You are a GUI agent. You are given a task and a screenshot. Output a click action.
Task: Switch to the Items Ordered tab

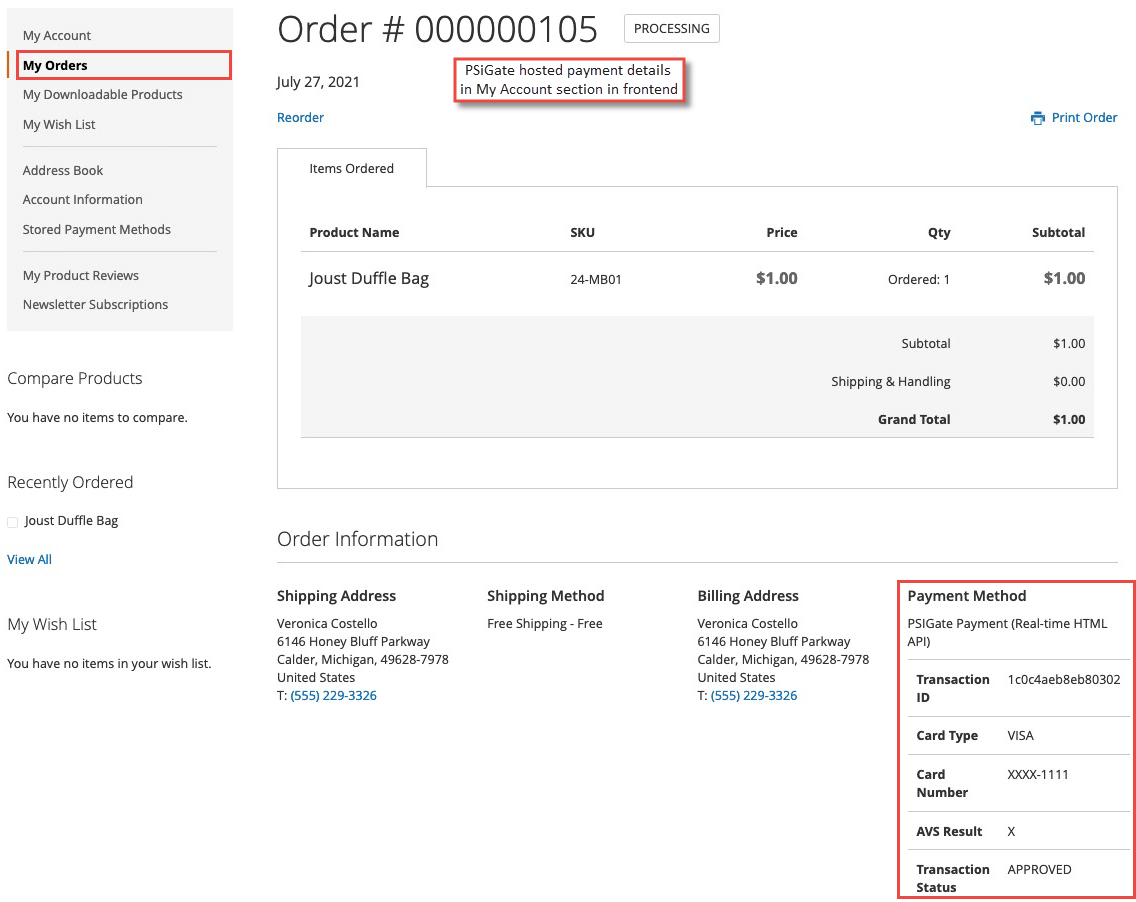352,168
